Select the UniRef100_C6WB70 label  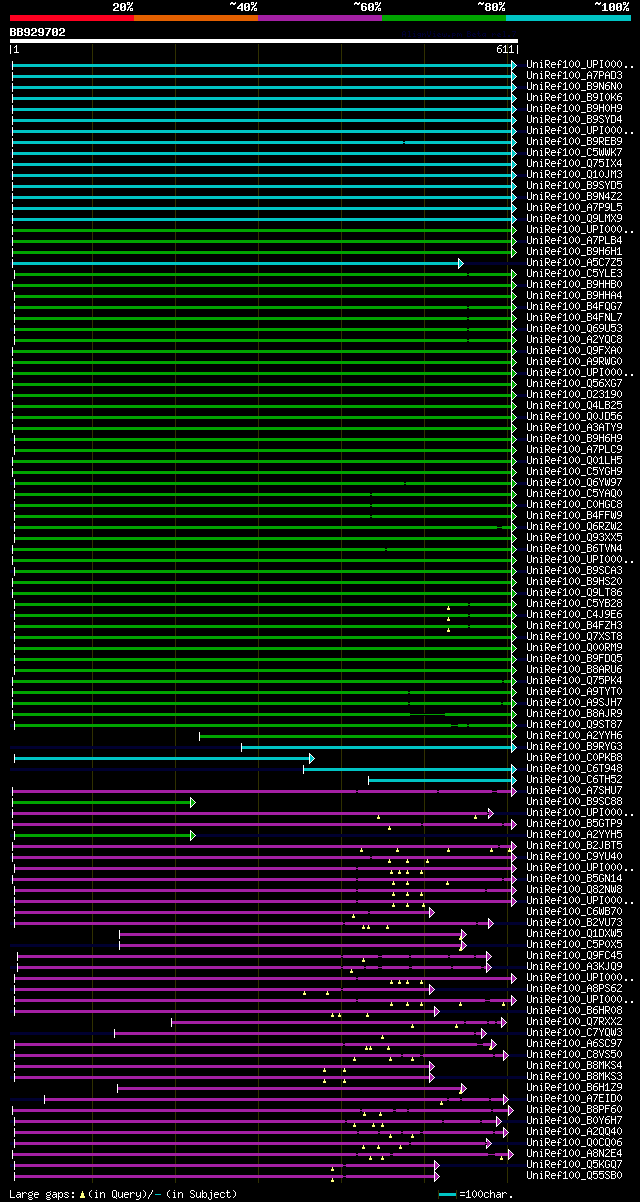tap(575, 911)
